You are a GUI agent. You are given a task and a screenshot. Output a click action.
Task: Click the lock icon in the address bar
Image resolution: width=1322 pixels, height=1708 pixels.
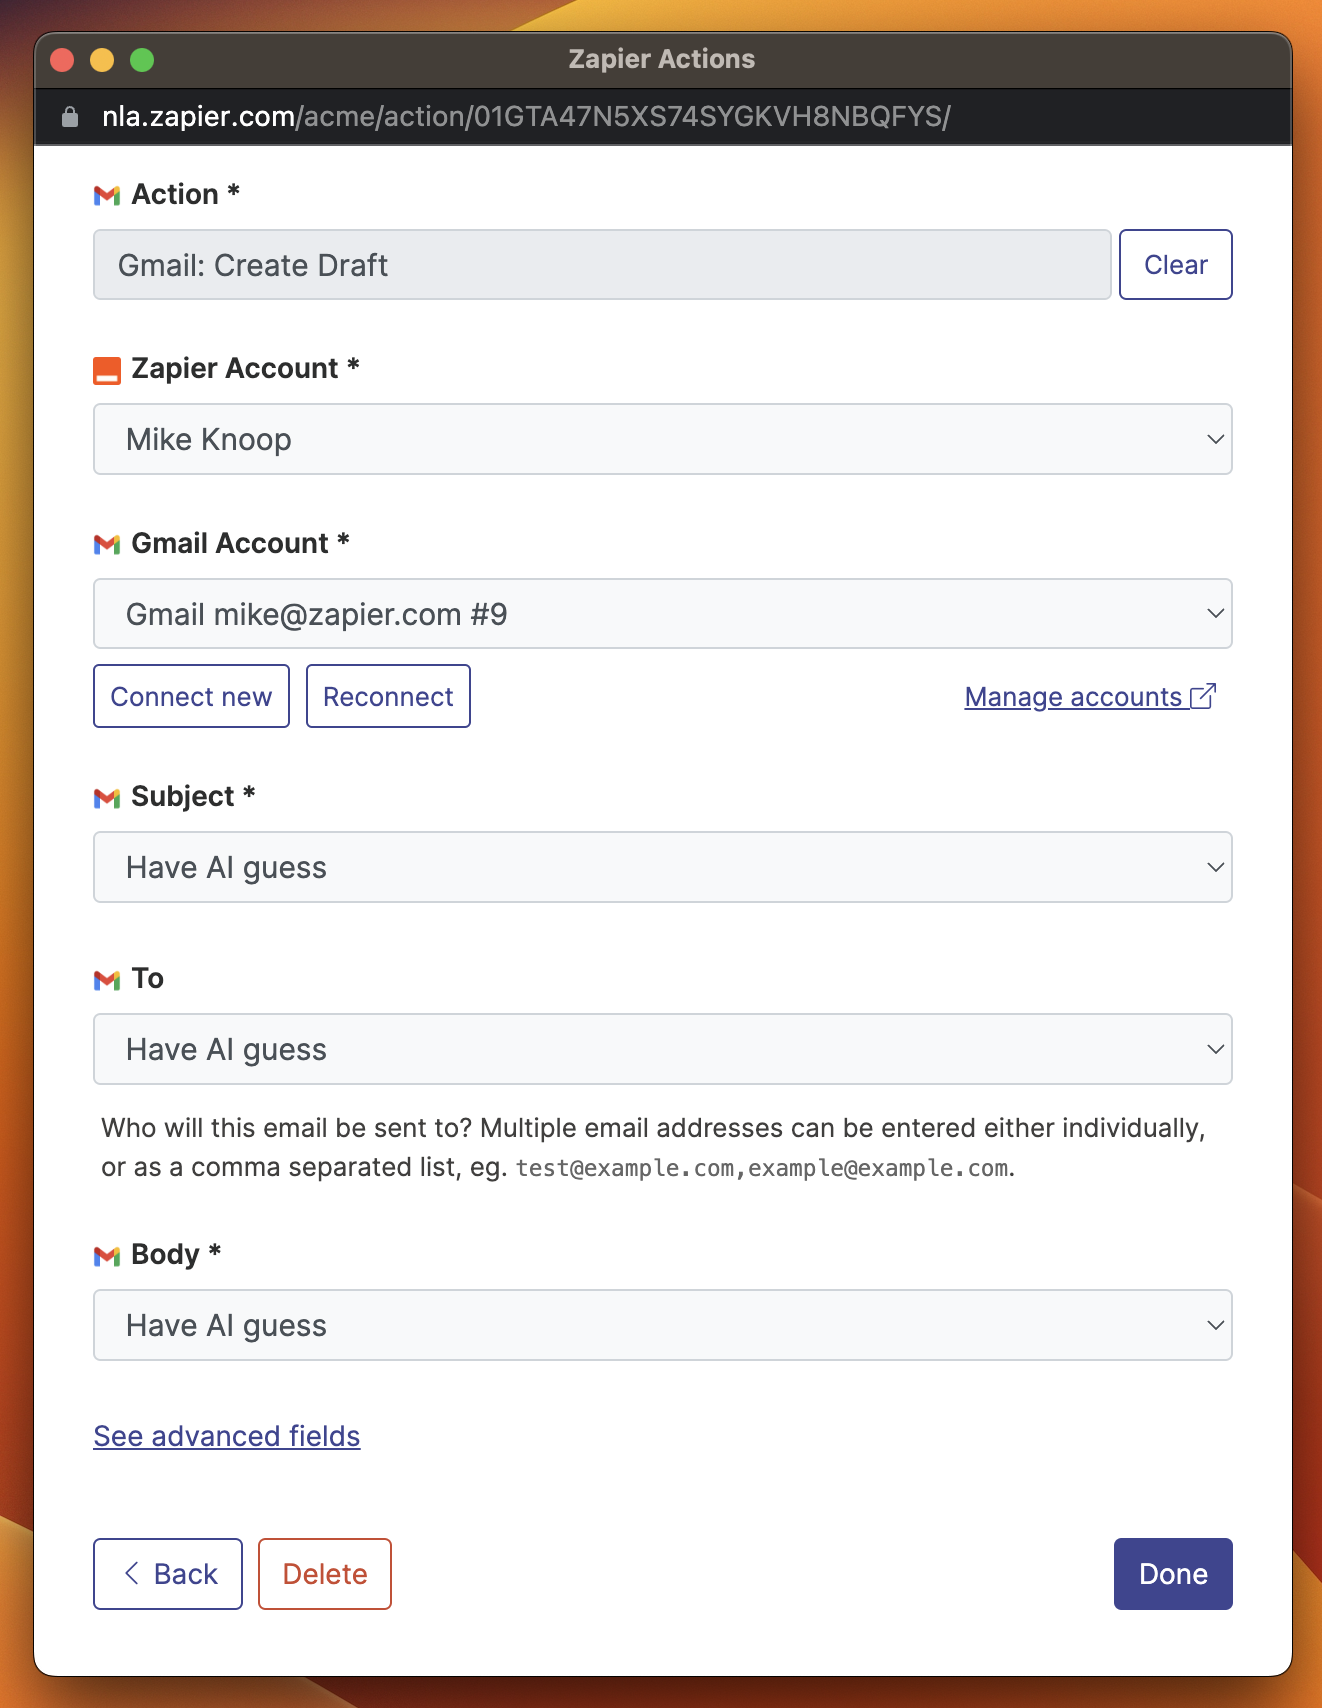click(x=70, y=117)
